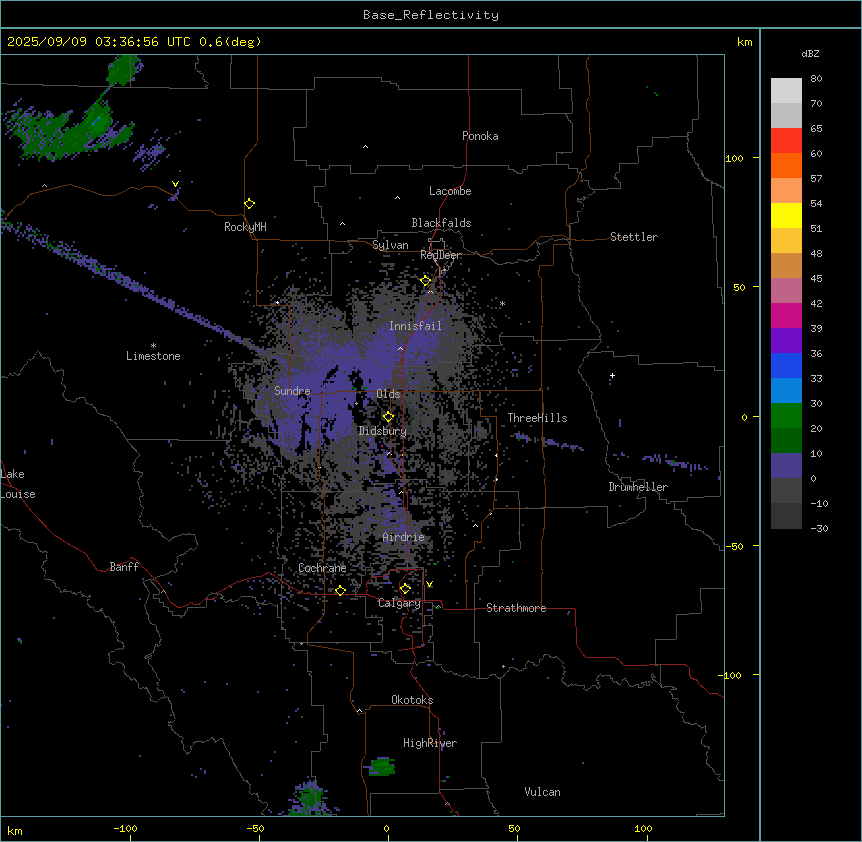Viewport: 862px width, 842px height.
Task: Select the Lake Louise label
Action: click(x=18, y=484)
